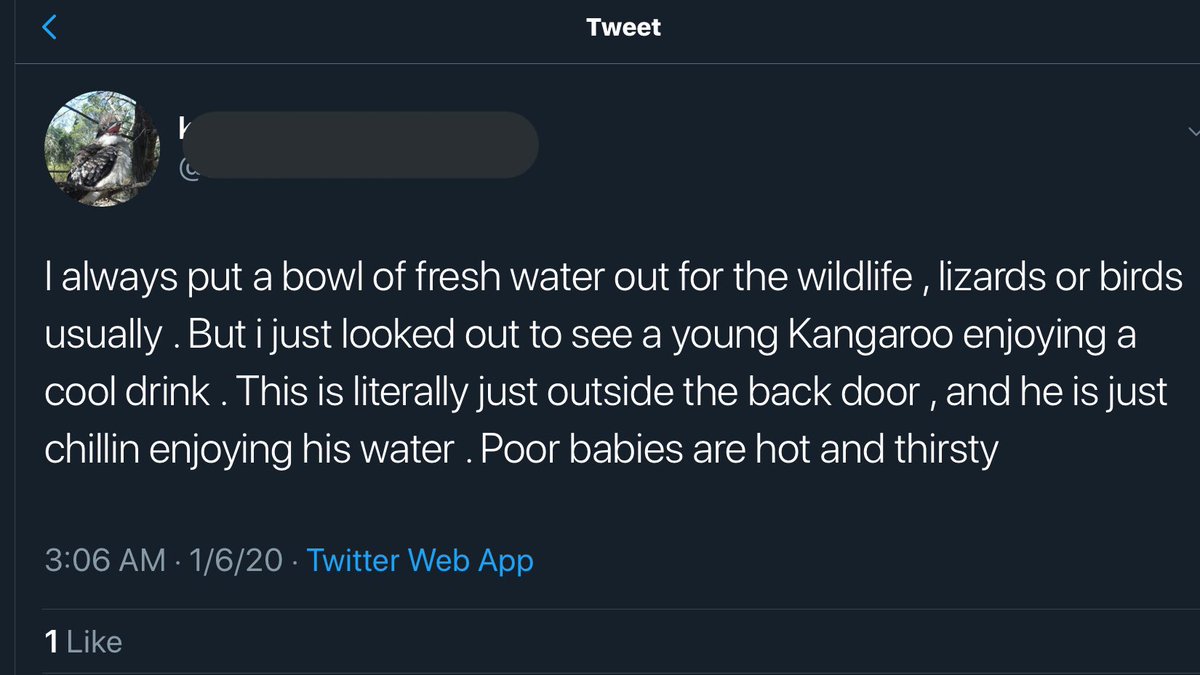
Task: Expand the tweet options chevron
Action: tap(1192, 131)
